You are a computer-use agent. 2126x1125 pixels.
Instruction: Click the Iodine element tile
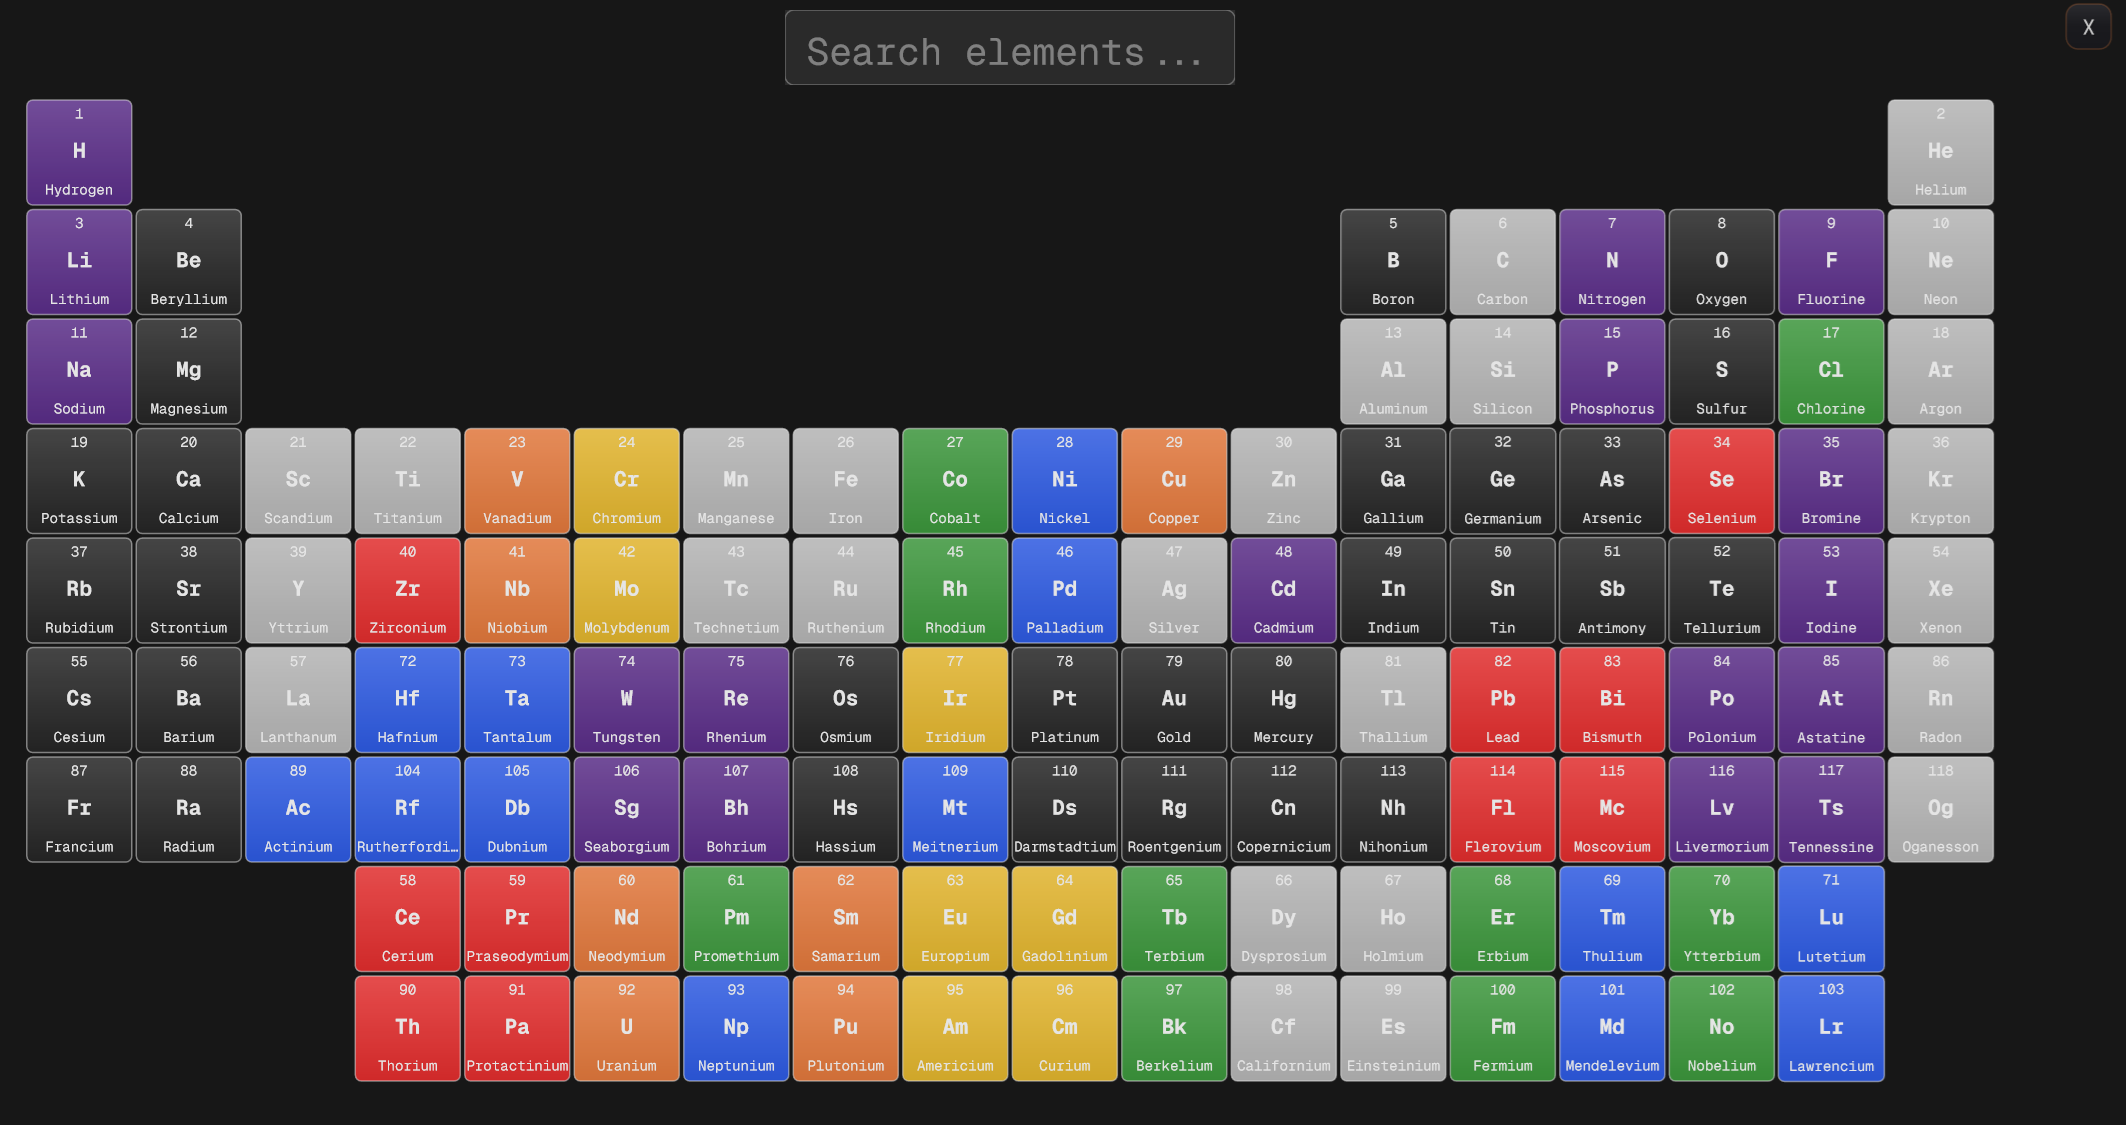click(1831, 590)
